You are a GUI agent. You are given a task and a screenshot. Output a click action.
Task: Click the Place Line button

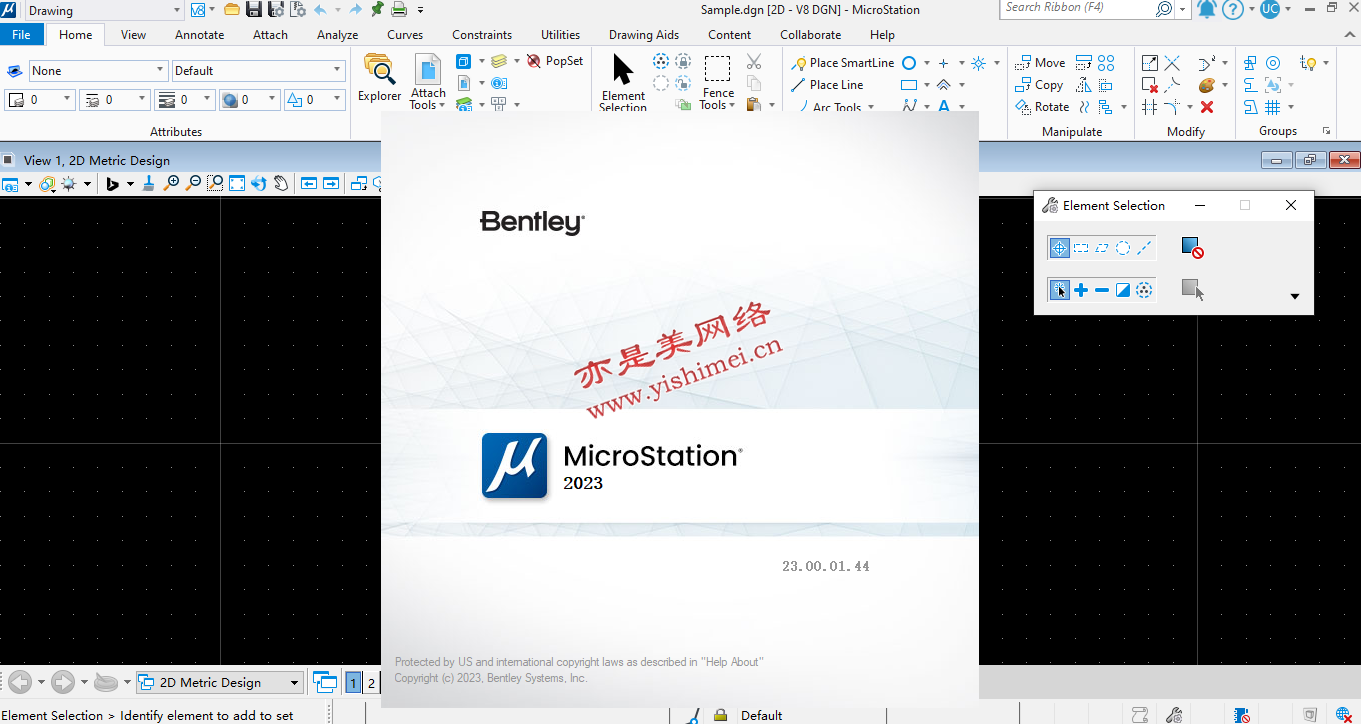827,85
